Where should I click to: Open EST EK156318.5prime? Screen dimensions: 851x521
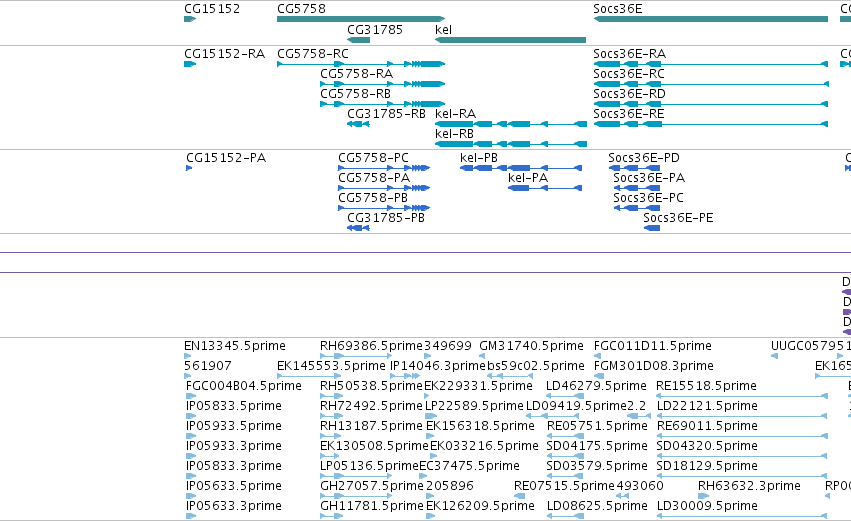coord(480,427)
